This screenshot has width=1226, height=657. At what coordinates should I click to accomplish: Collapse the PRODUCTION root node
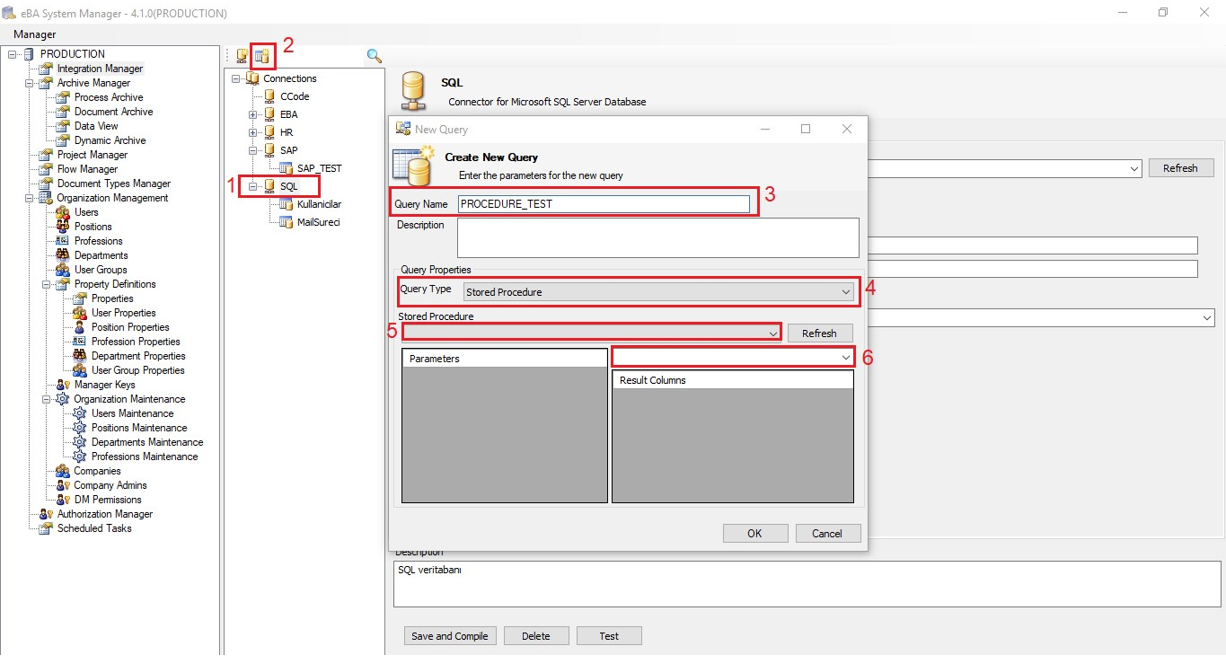12,54
